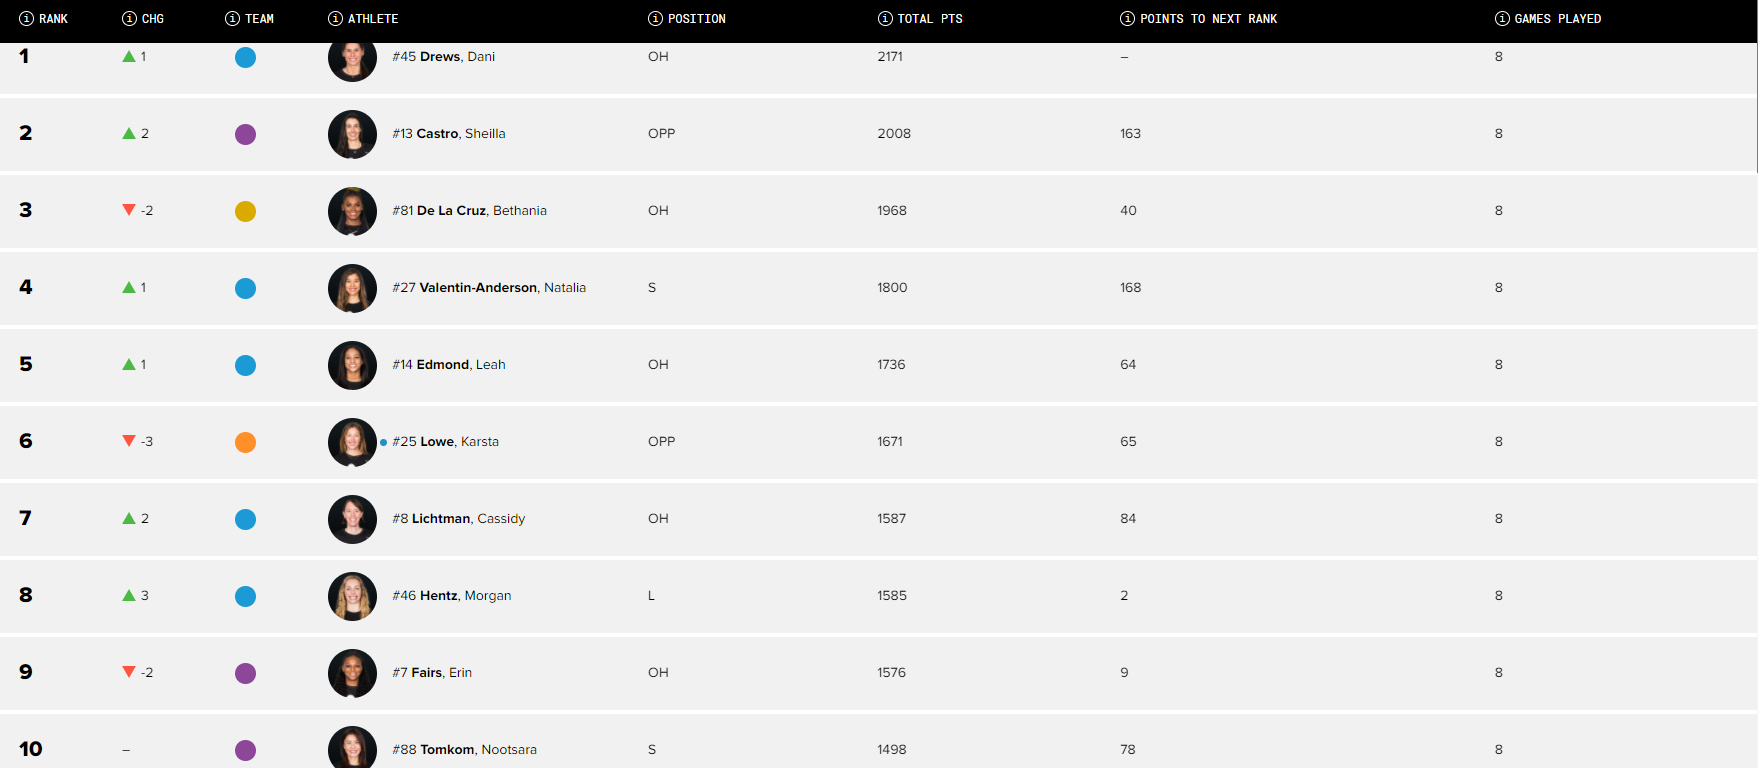This screenshot has width=1758, height=769.
Task: Click Leah Edmond's headshot photo
Action: point(352,365)
